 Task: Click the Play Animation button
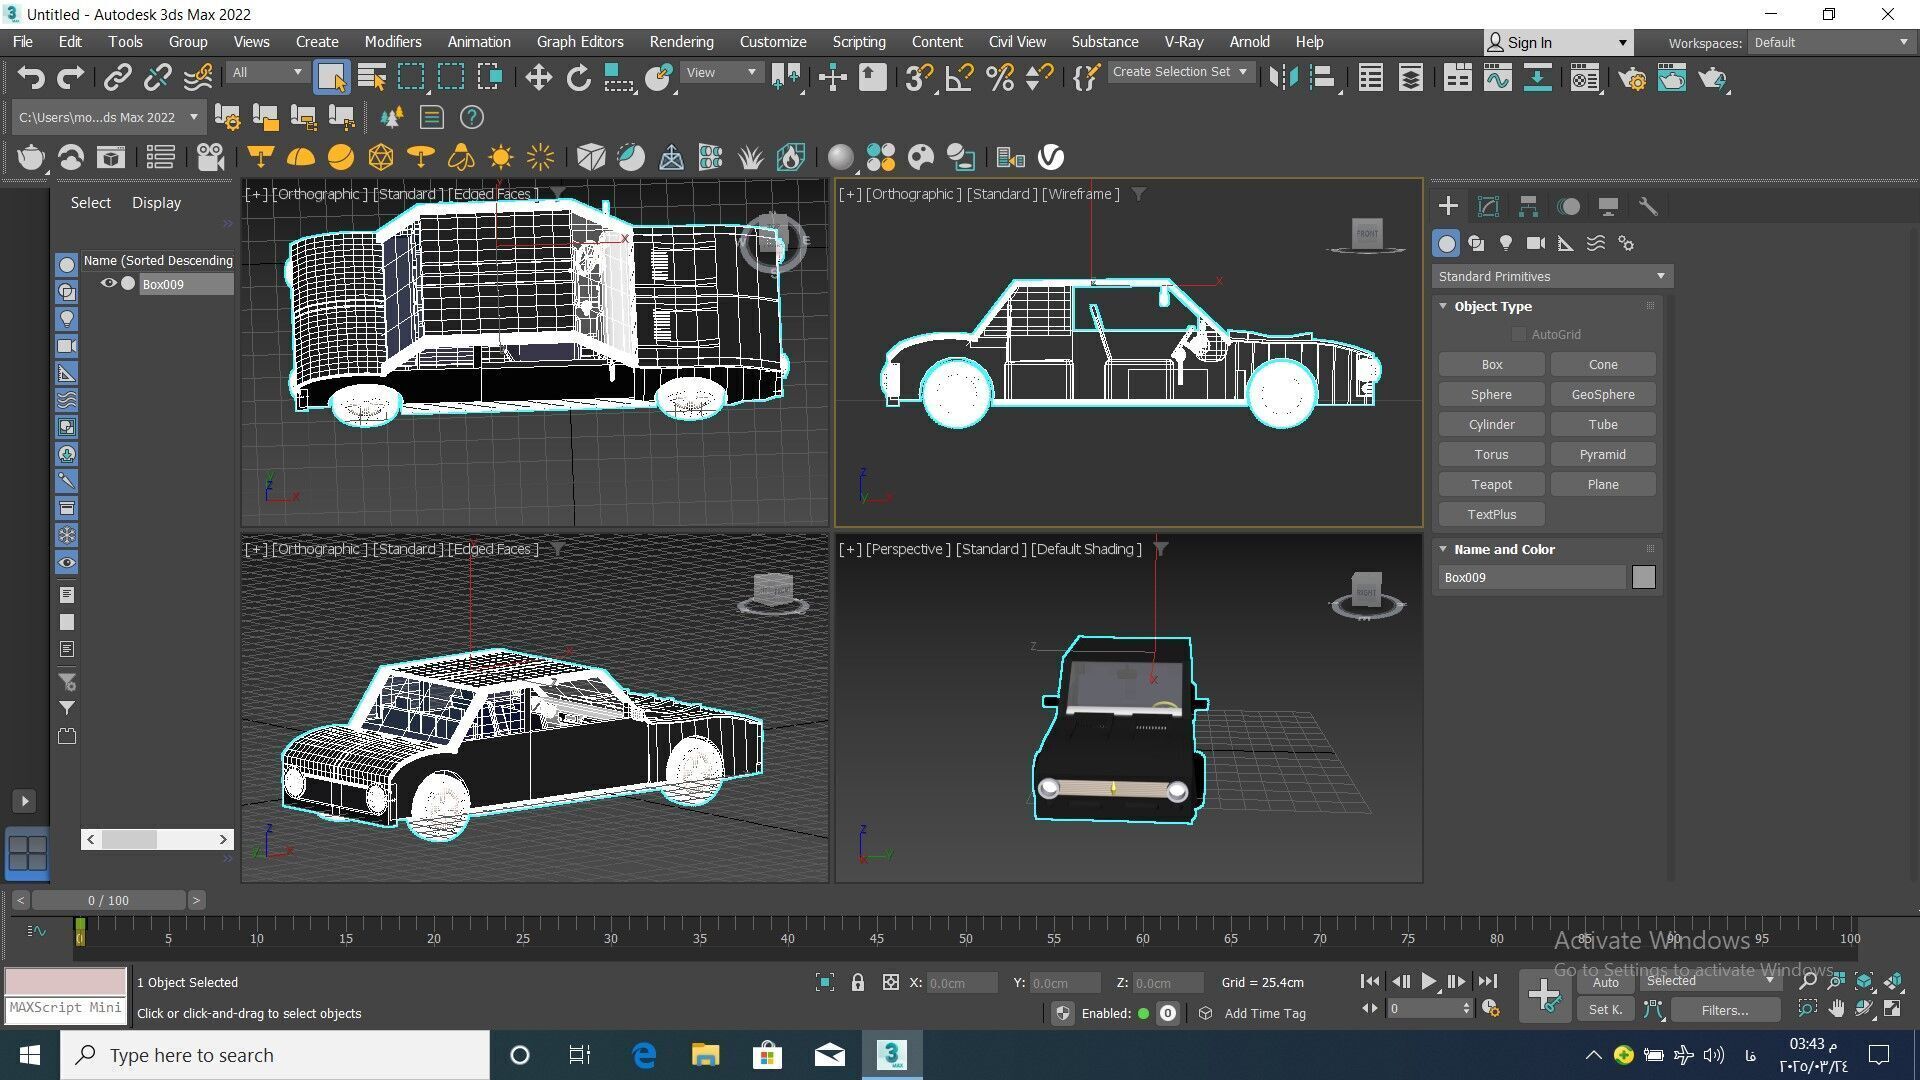(x=1429, y=982)
